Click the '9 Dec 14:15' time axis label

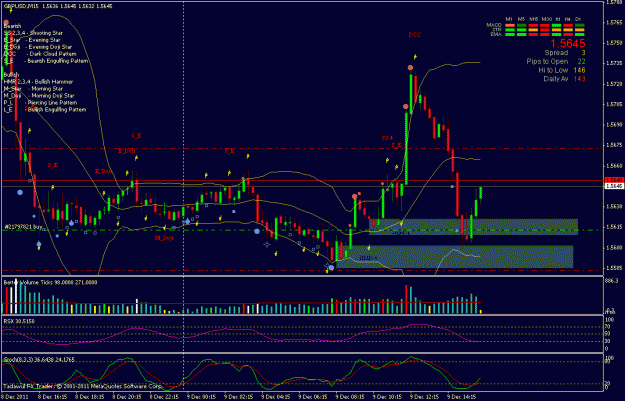tap(462, 397)
